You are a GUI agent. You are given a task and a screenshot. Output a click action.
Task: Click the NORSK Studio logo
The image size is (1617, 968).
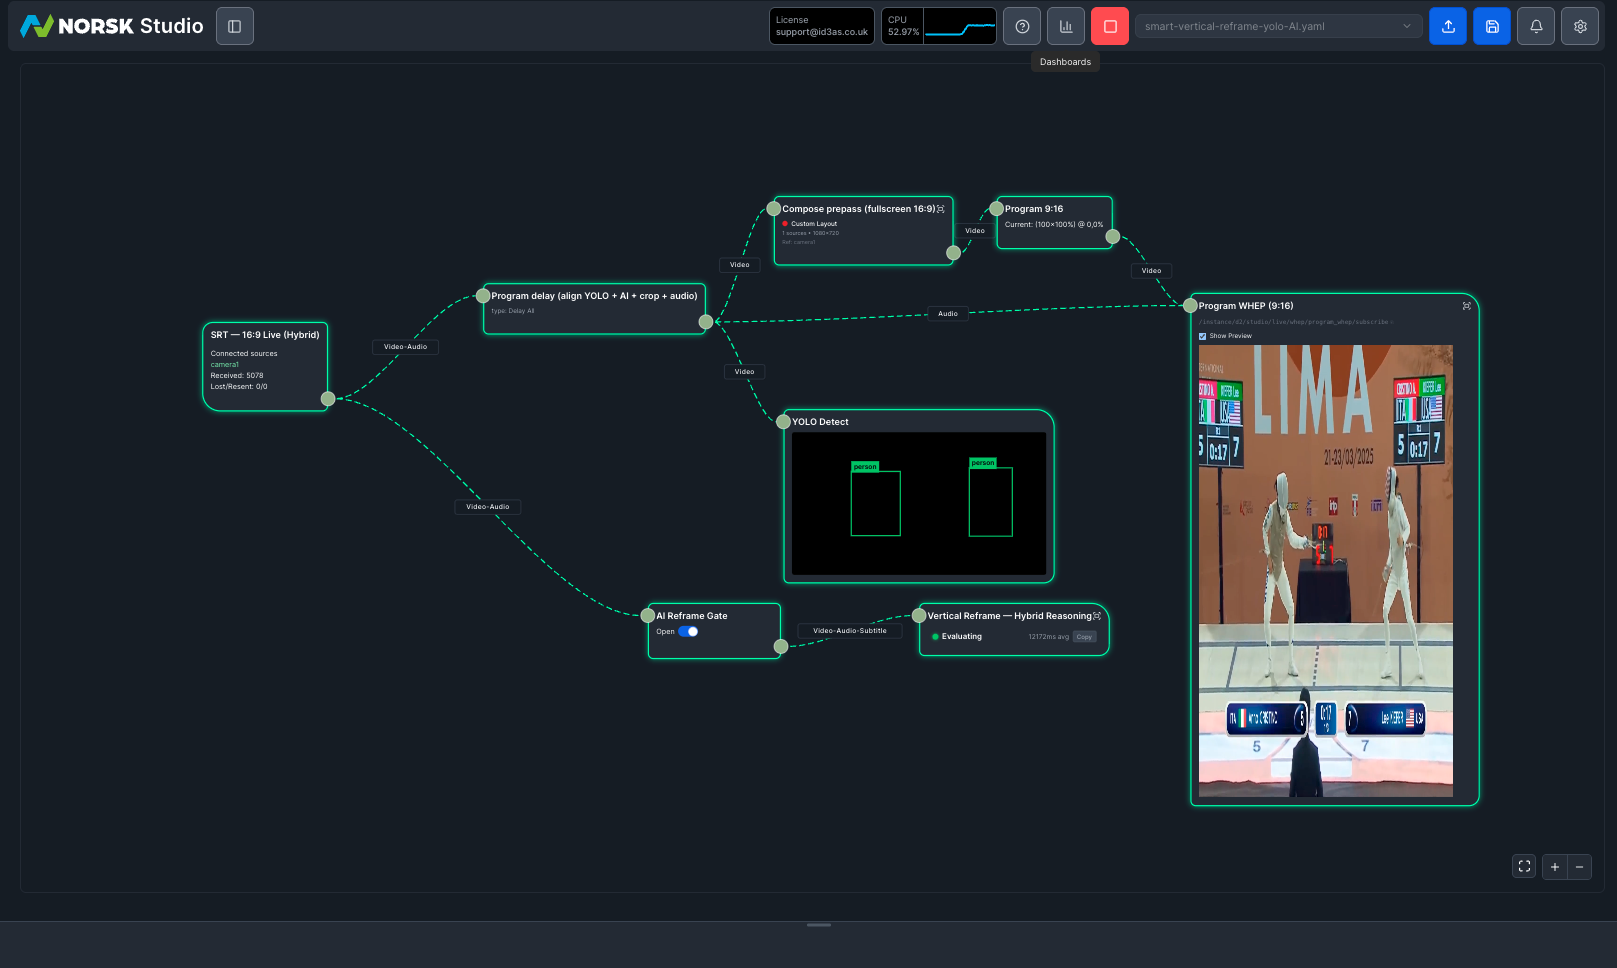[x=112, y=26]
